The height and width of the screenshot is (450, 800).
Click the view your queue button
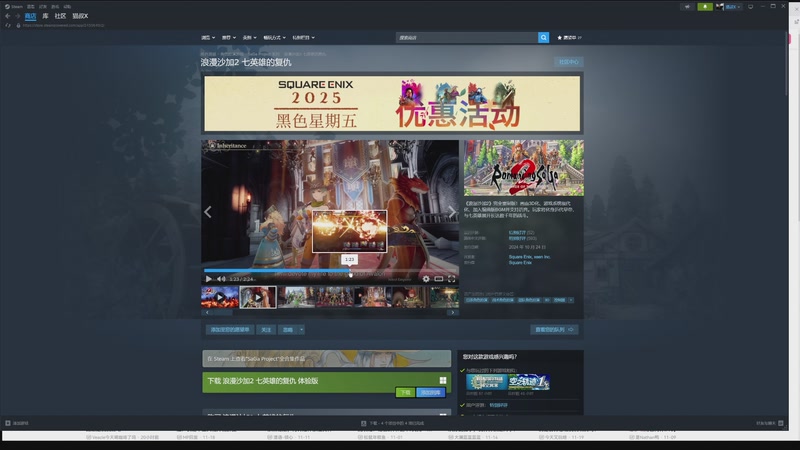point(554,330)
